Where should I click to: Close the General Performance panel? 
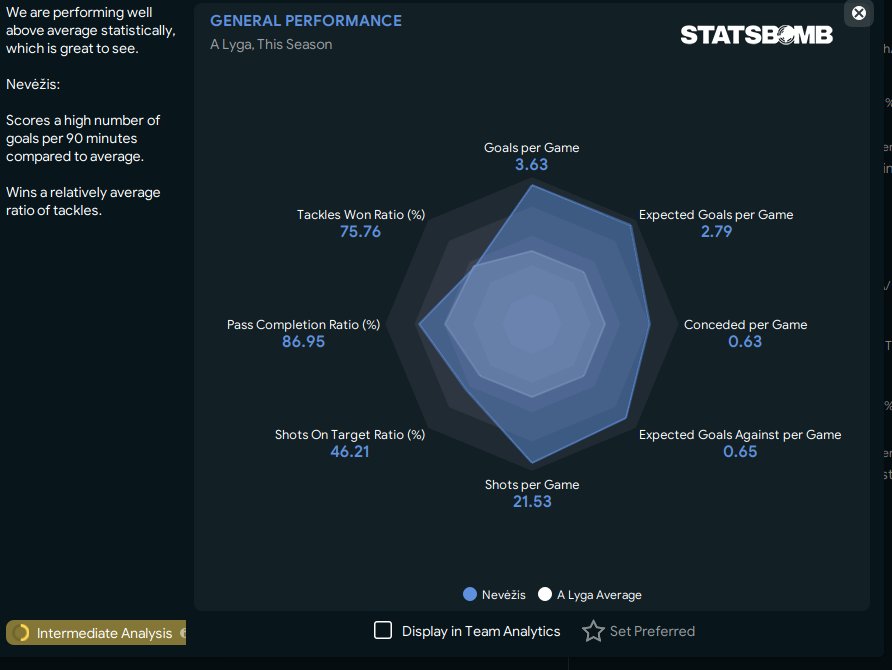click(x=858, y=13)
